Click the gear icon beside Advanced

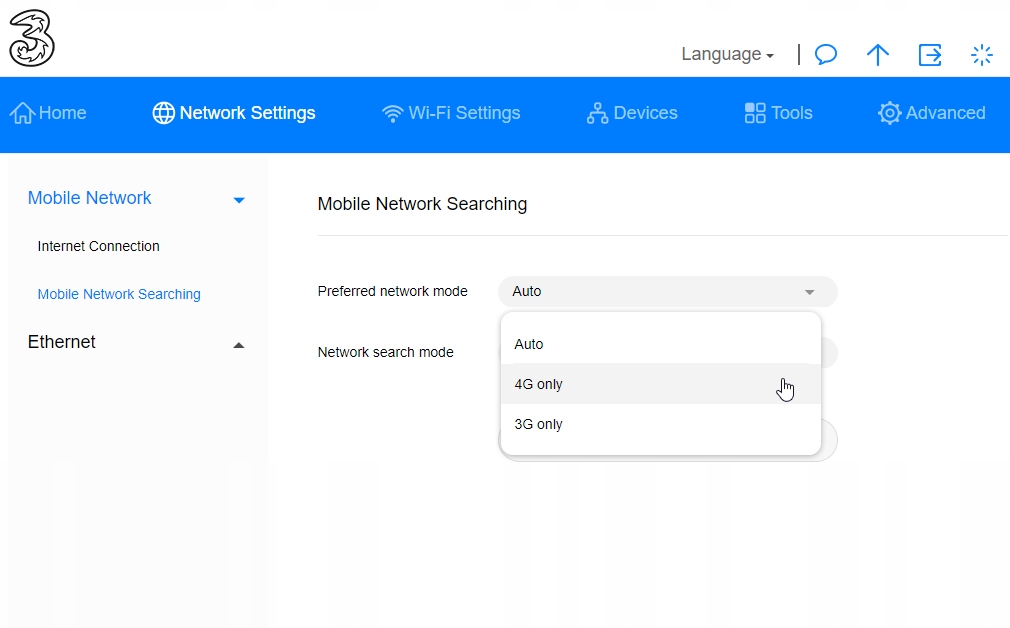coord(889,113)
